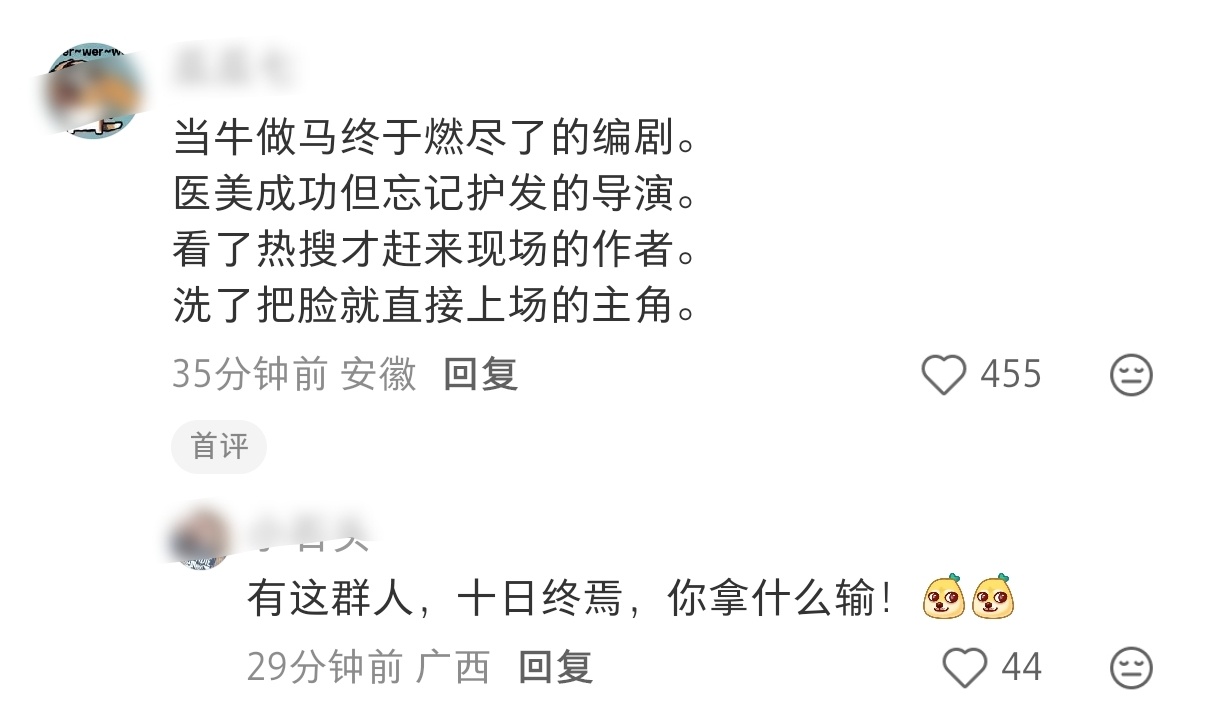1220x720 pixels.
Task: Select the comment line about 编剧
Action: [x=434, y=139]
